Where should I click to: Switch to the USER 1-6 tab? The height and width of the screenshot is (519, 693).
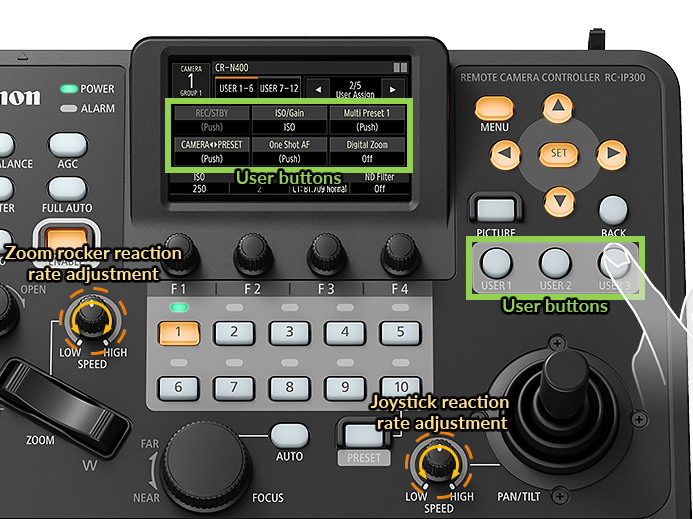[235, 88]
